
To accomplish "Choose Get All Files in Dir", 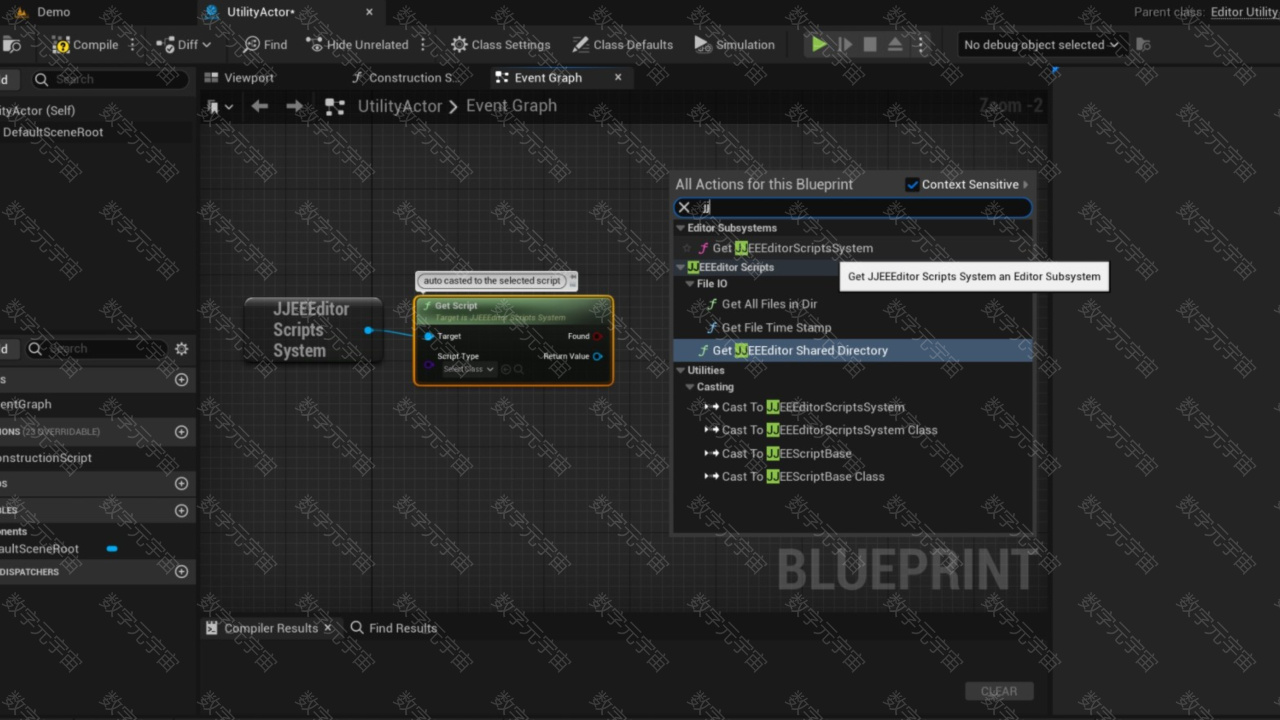I will tap(769, 304).
